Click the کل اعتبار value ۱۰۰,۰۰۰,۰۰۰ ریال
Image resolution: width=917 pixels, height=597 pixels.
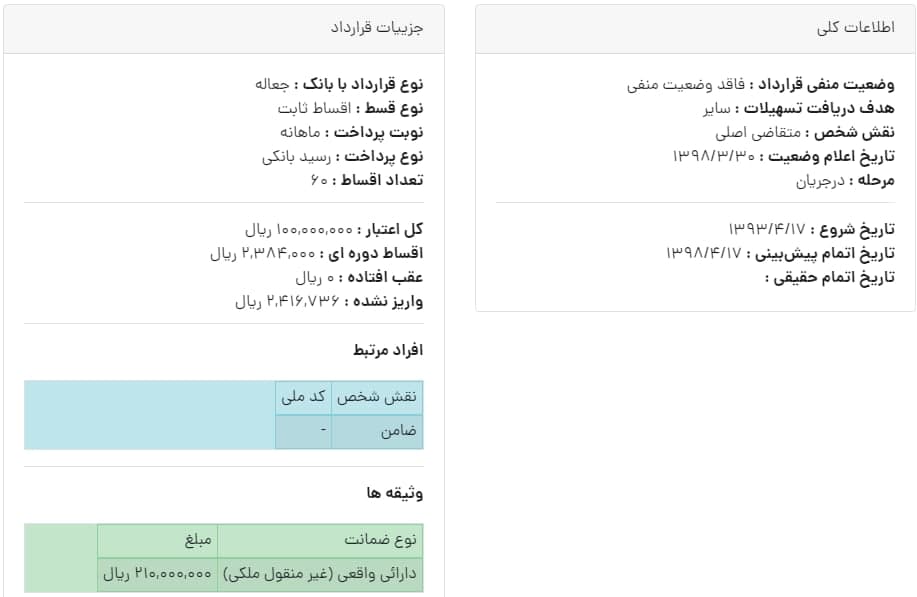[299, 230]
